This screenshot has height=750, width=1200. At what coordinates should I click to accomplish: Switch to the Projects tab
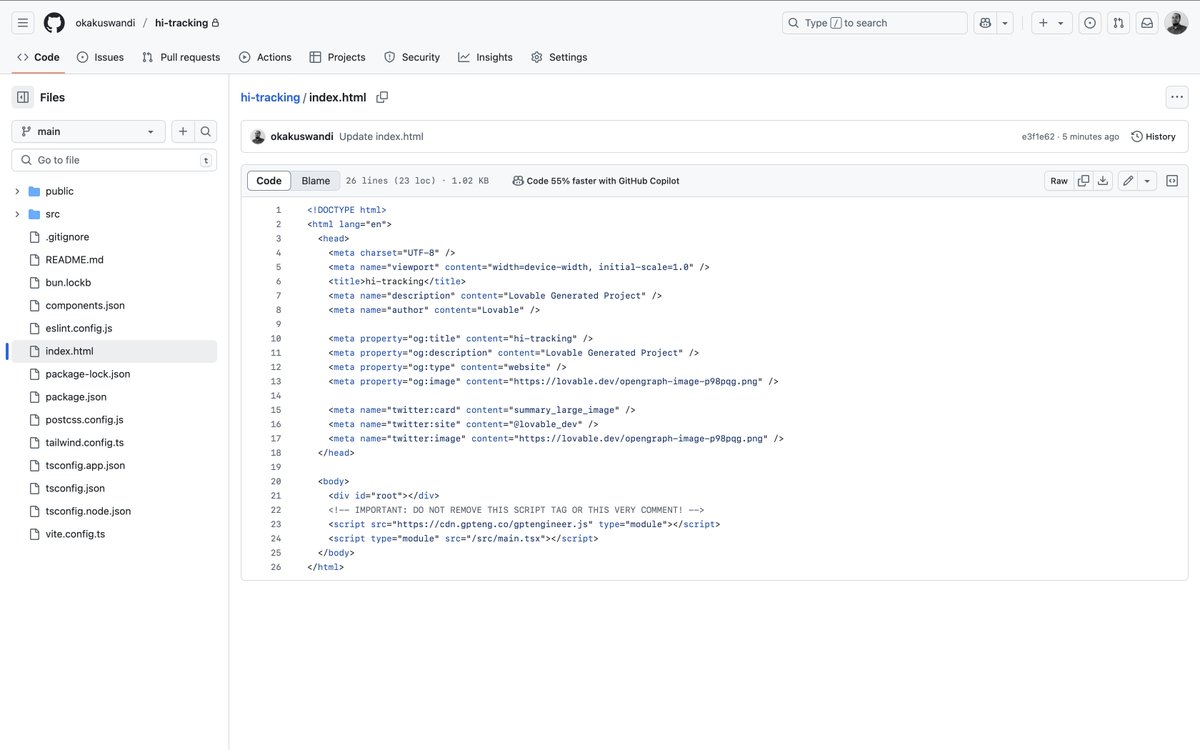pyautogui.click(x=337, y=57)
